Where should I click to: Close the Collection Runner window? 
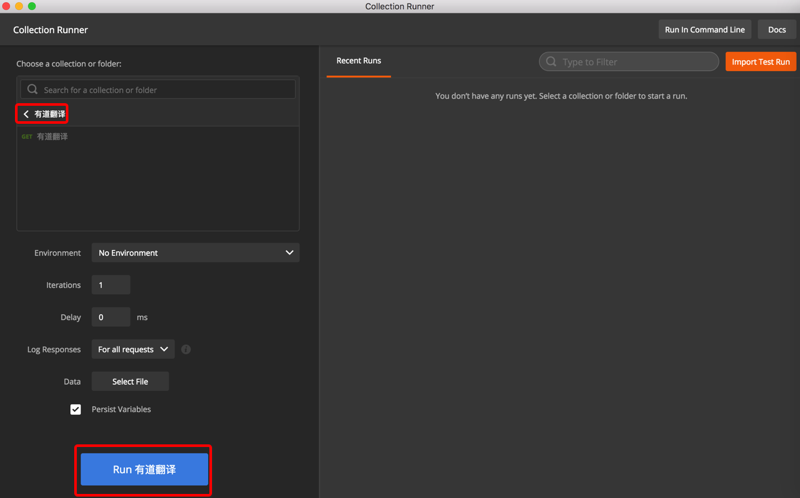[6, 6]
